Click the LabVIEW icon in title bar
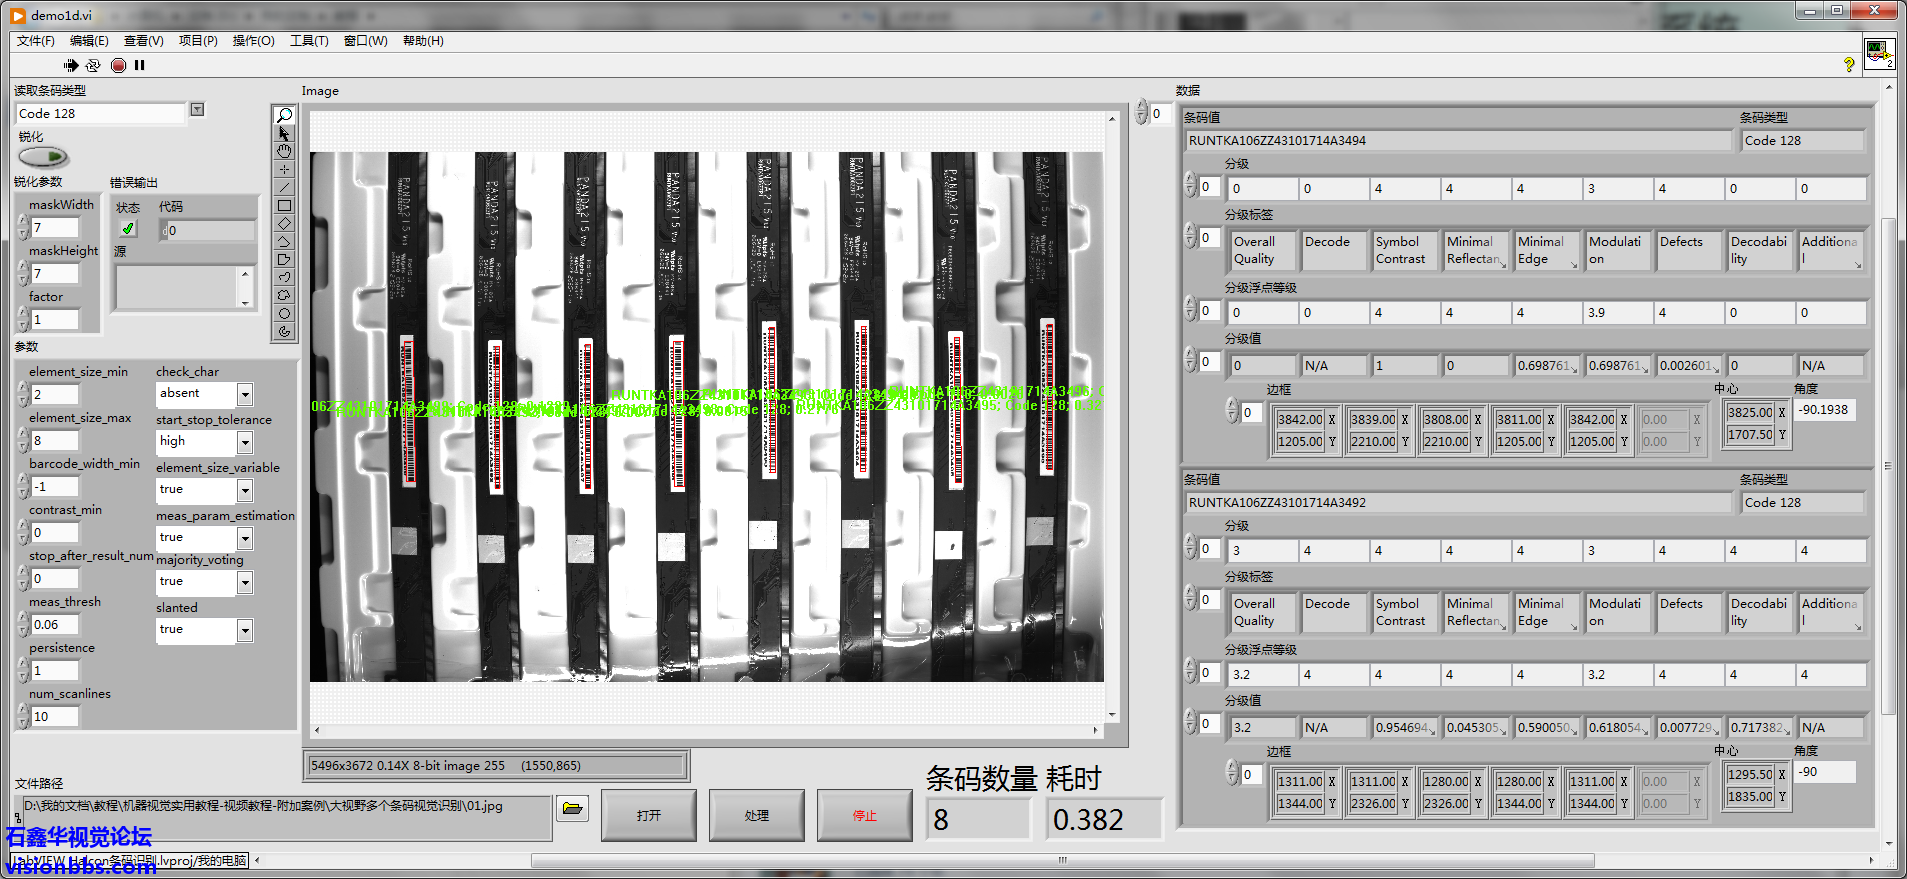The height and width of the screenshot is (879, 1907). 18,15
